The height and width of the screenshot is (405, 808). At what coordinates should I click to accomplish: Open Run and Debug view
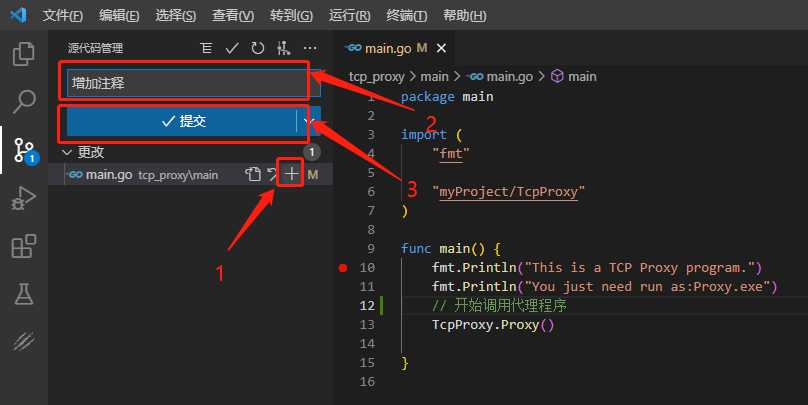tap(24, 198)
